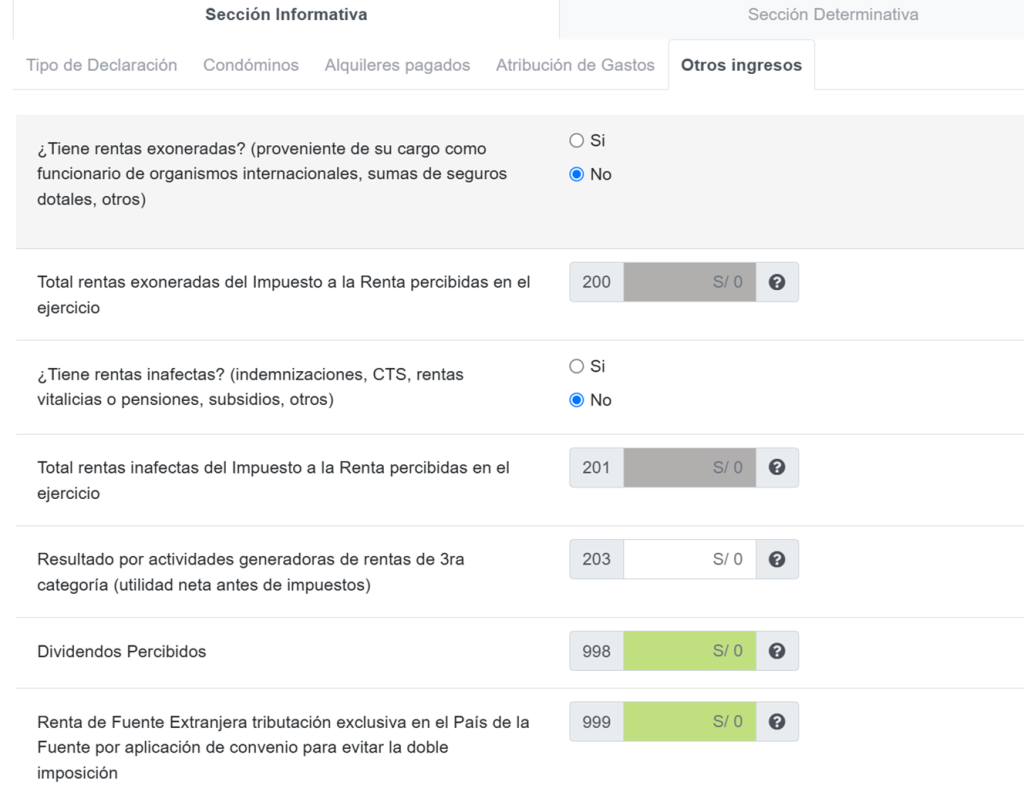This screenshot has height=789, width=1024.
Task: Select No for rentas exoneradas
Action: click(x=576, y=174)
